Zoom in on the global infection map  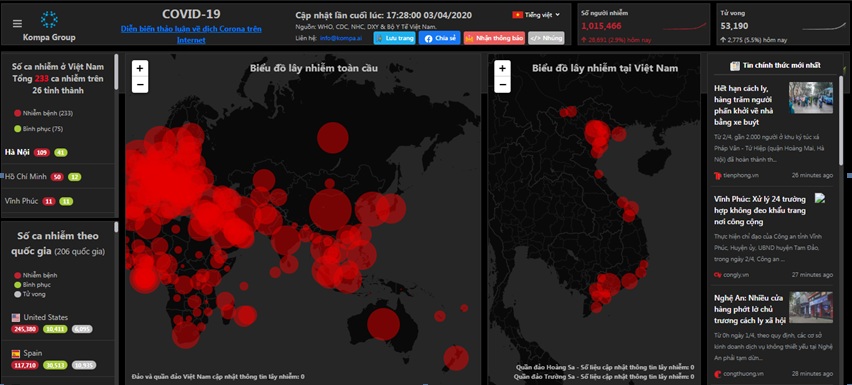click(140, 68)
